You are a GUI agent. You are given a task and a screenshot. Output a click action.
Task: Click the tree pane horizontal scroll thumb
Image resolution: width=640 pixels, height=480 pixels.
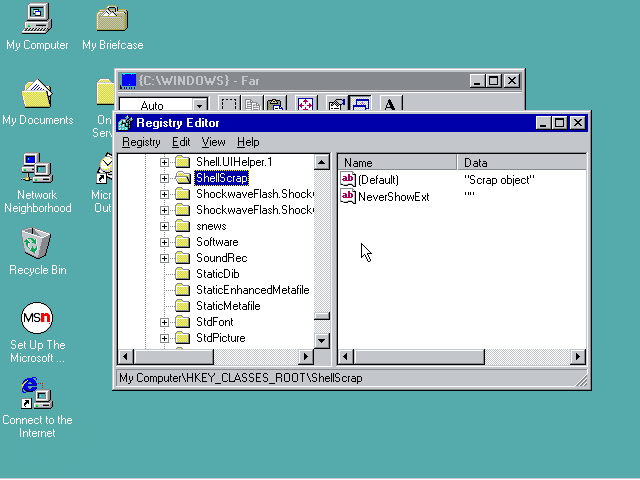pyautogui.click(x=174, y=357)
